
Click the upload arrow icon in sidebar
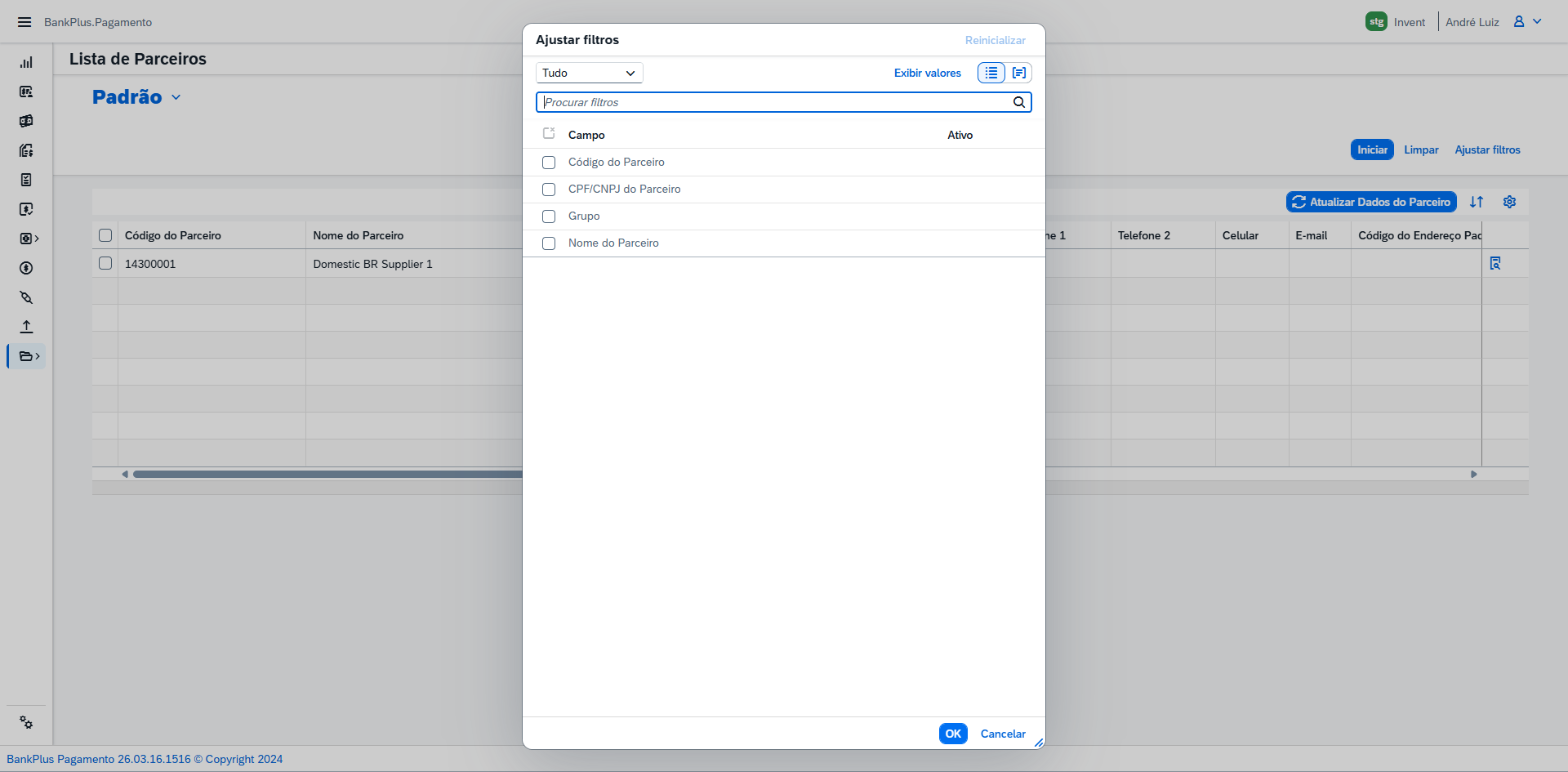[x=26, y=327]
